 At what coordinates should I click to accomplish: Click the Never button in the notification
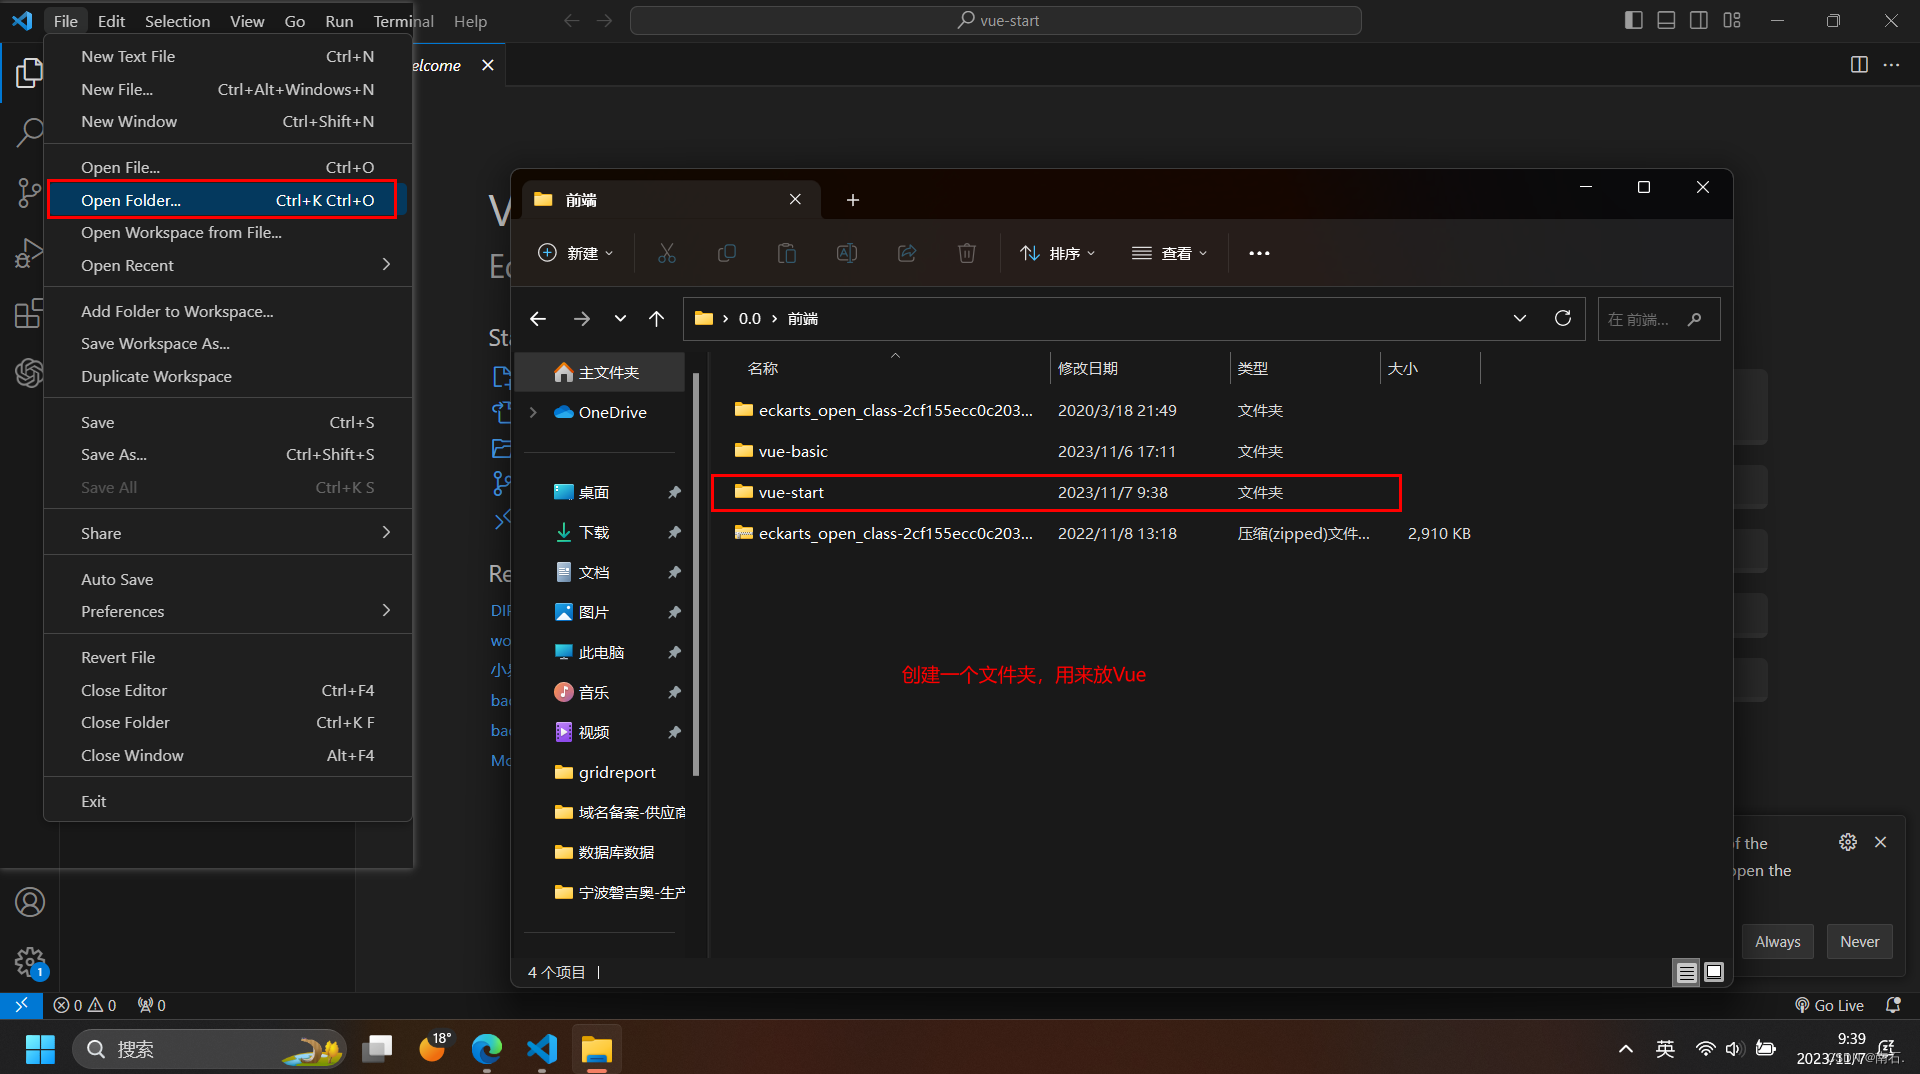[1859, 941]
